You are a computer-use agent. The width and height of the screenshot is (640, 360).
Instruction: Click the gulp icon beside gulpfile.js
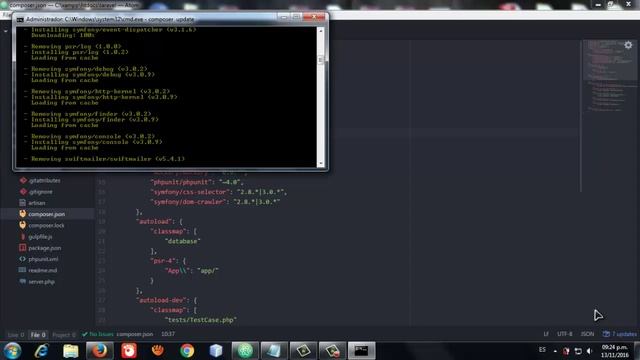pos(22,236)
